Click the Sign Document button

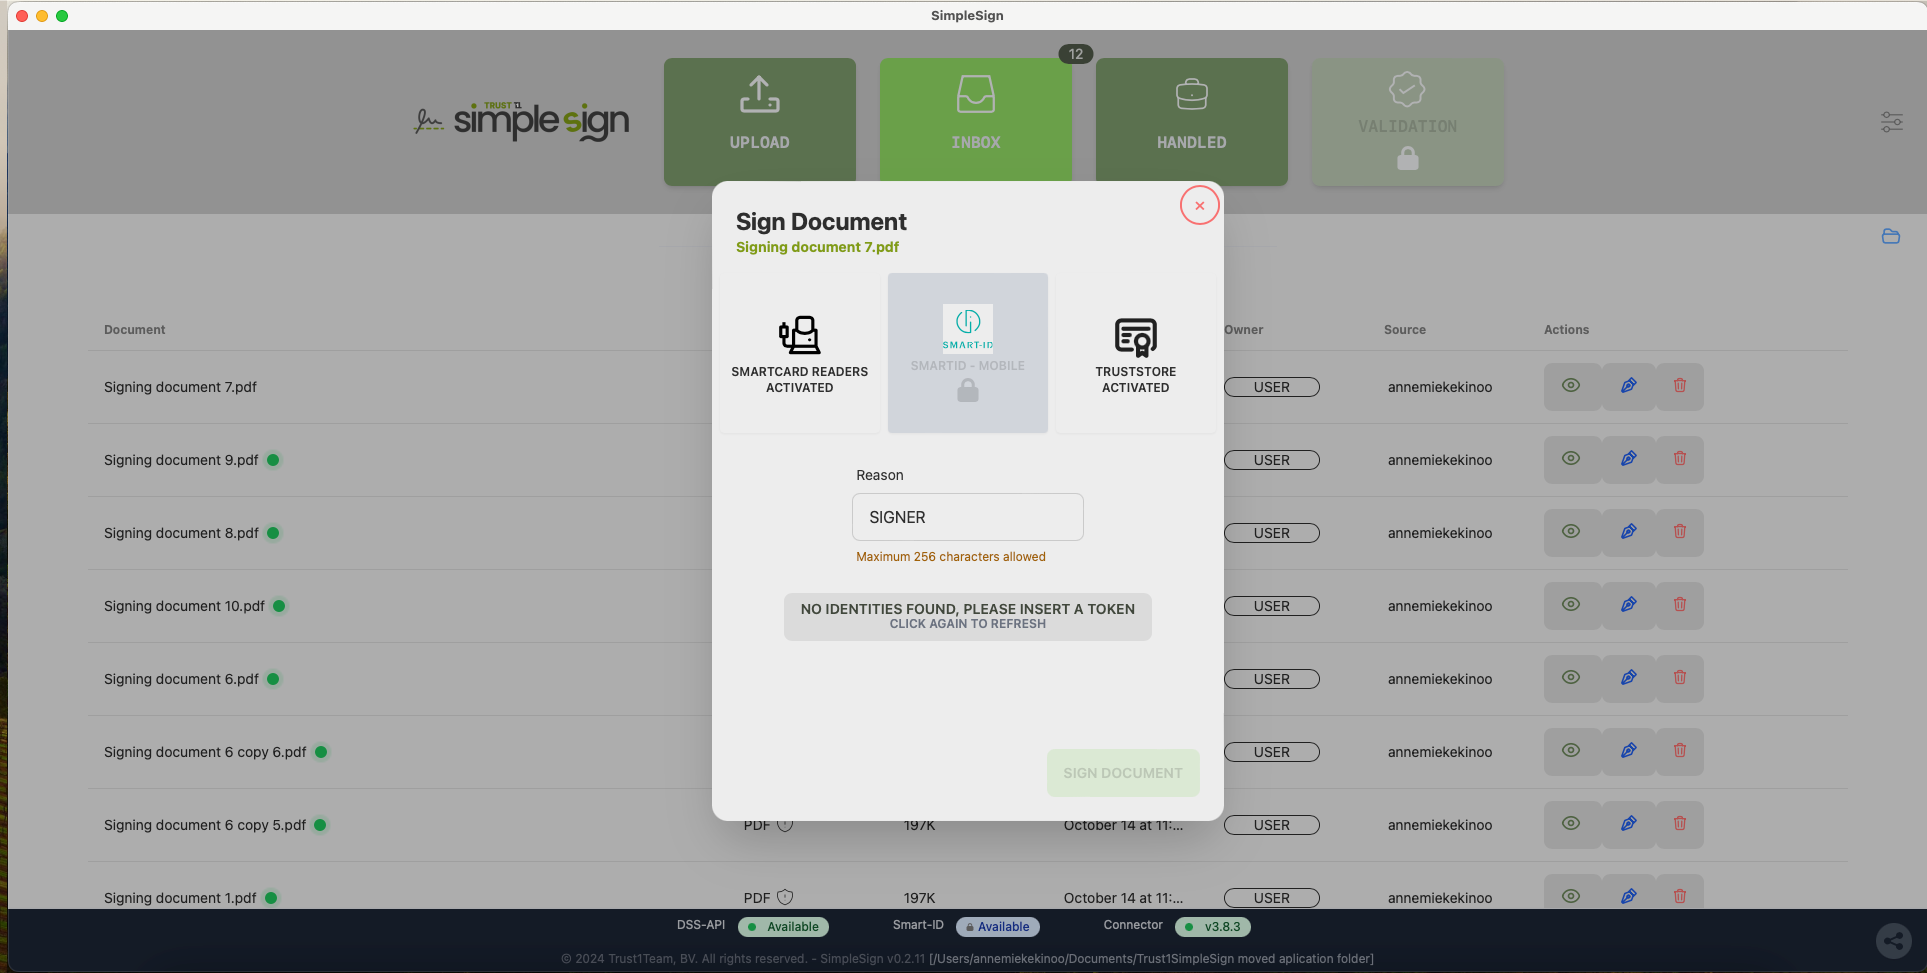1123,773
